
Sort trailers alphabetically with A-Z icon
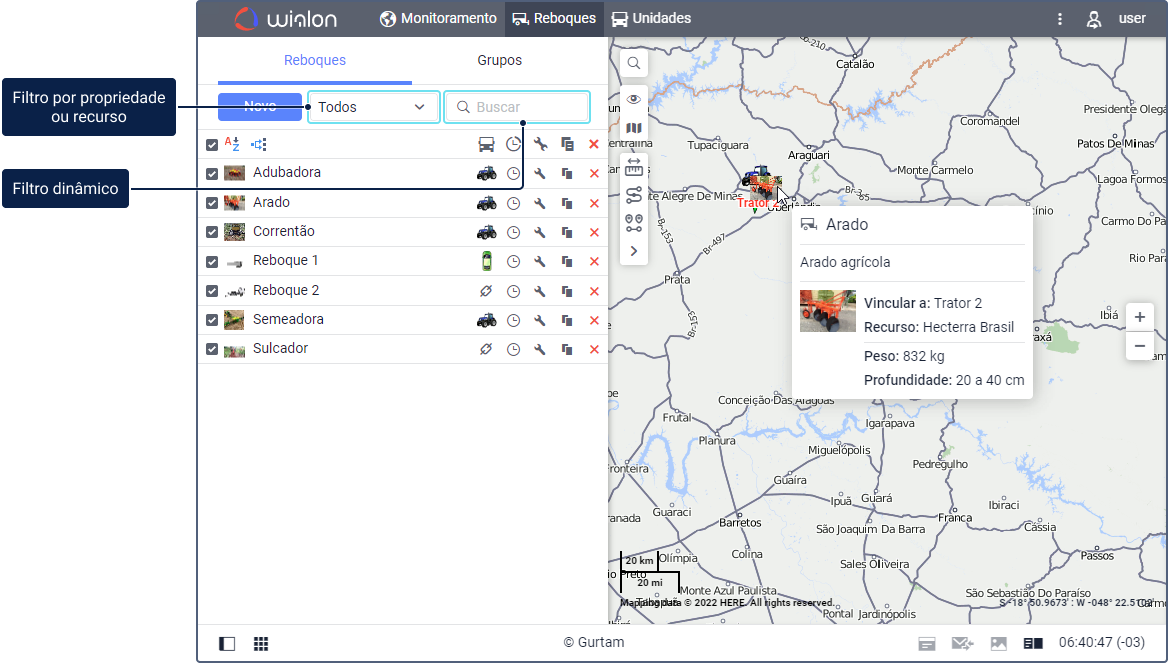pyautogui.click(x=232, y=144)
